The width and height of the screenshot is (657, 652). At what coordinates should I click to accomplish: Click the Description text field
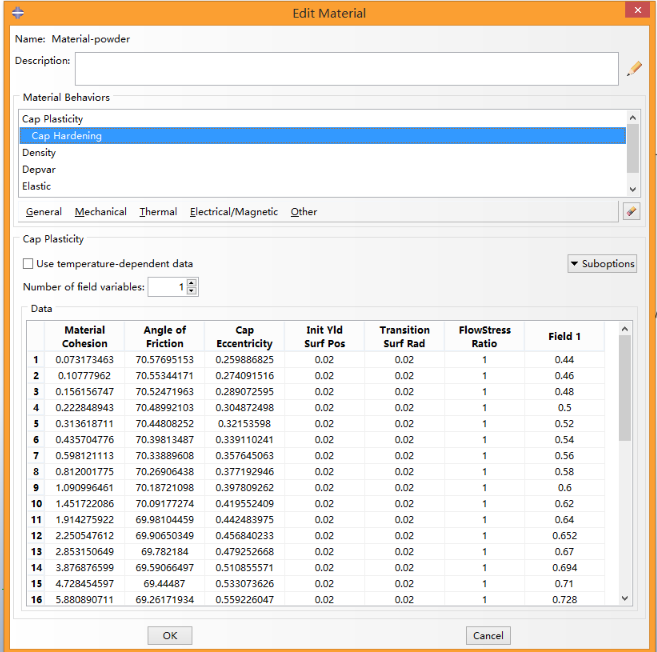(346, 68)
